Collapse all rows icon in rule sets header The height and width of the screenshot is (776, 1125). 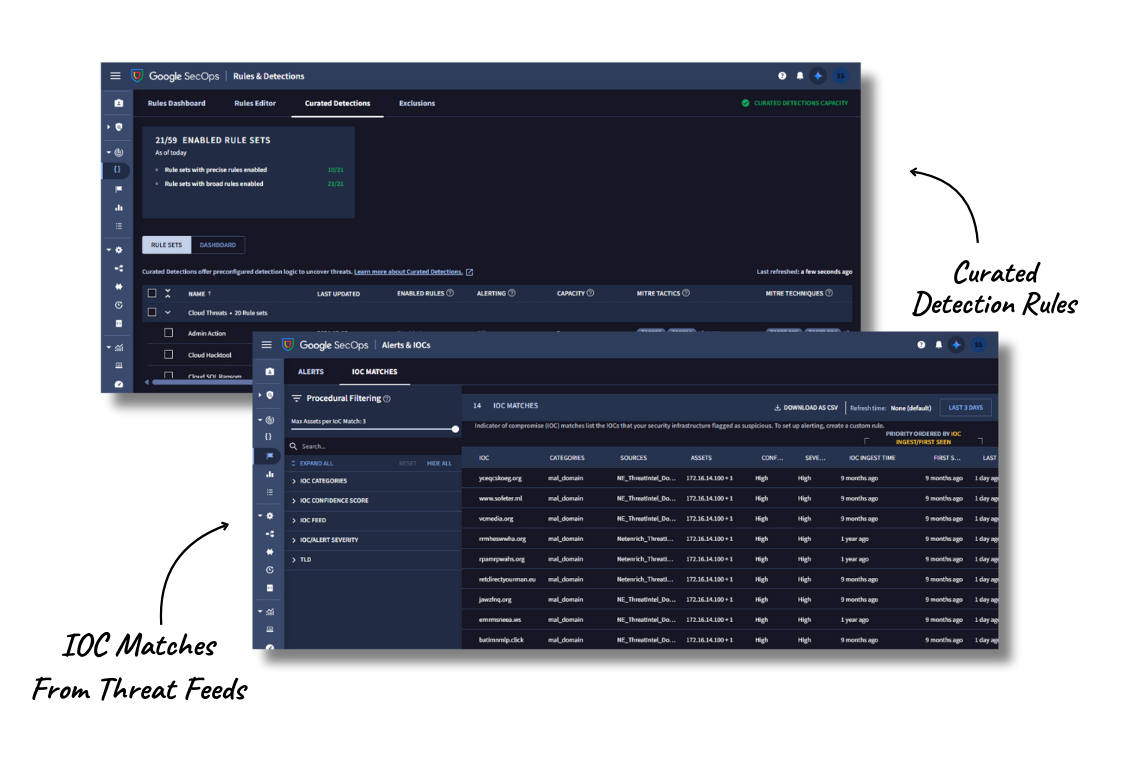[x=168, y=293]
